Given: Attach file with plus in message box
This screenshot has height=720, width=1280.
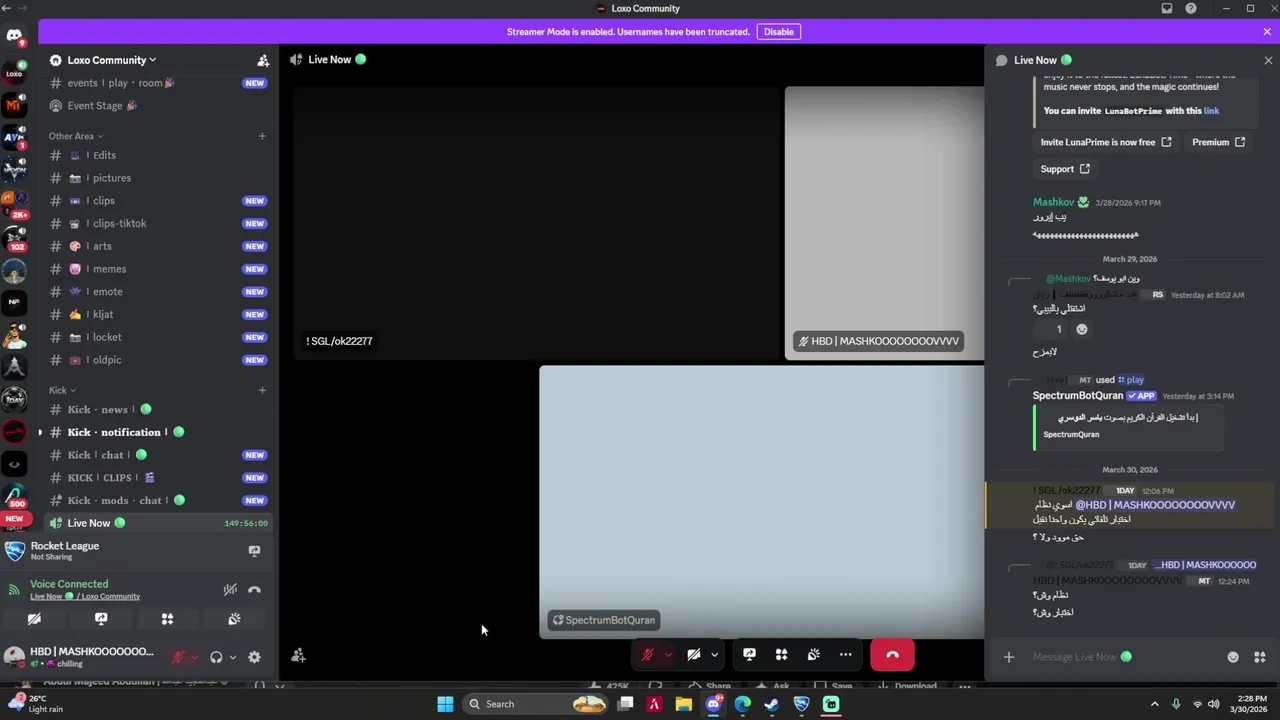Looking at the screenshot, I should pyautogui.click(x=1009, y=657).
